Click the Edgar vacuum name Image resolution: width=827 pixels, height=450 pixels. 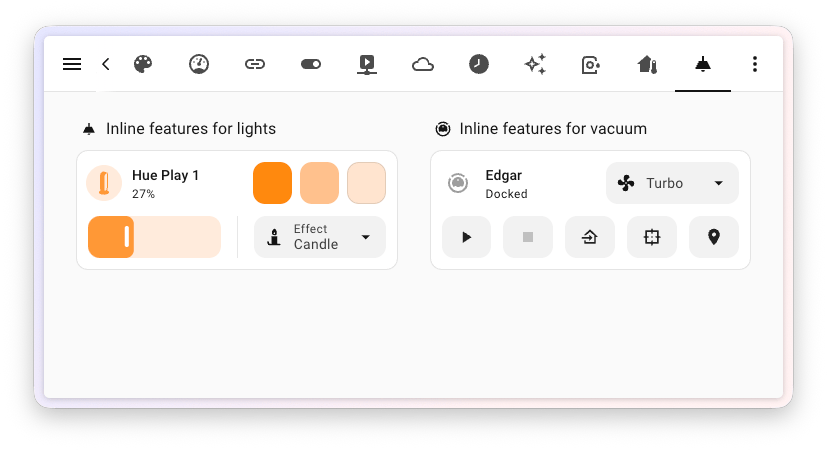coord(504,175)
